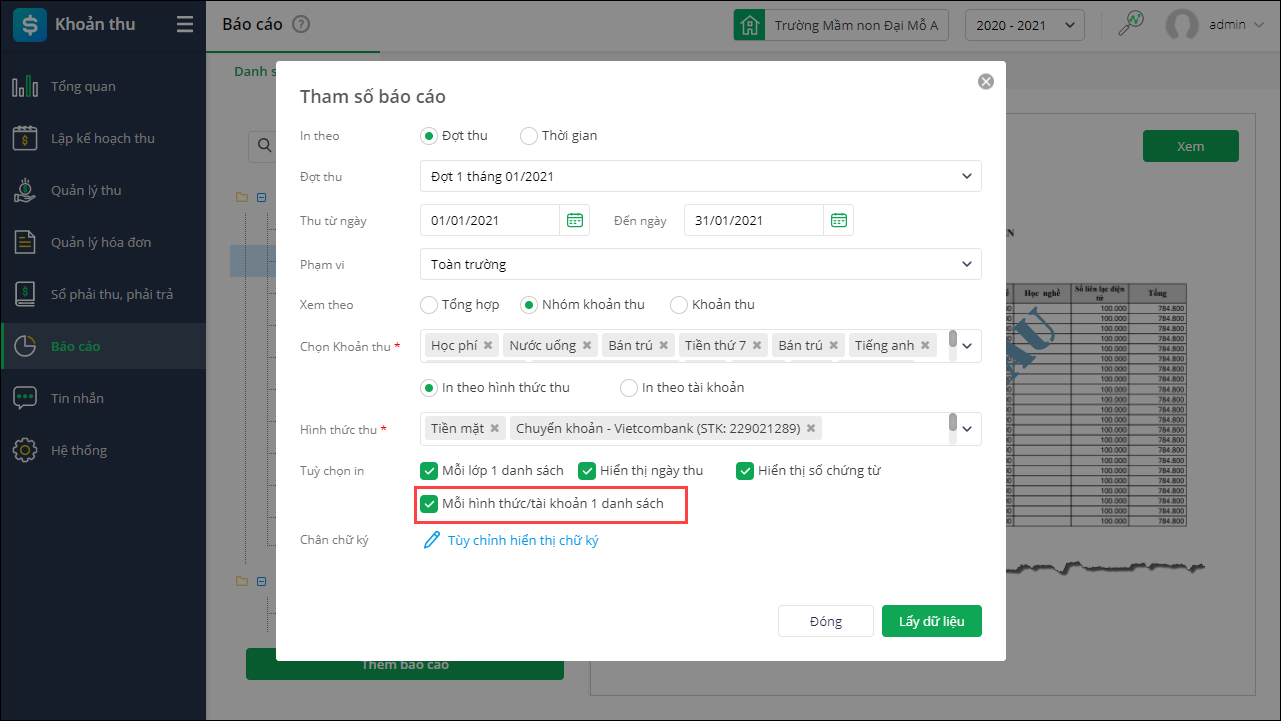Click the Lấy dữ liệu button

pyautogui.click(x=931, y=622)
